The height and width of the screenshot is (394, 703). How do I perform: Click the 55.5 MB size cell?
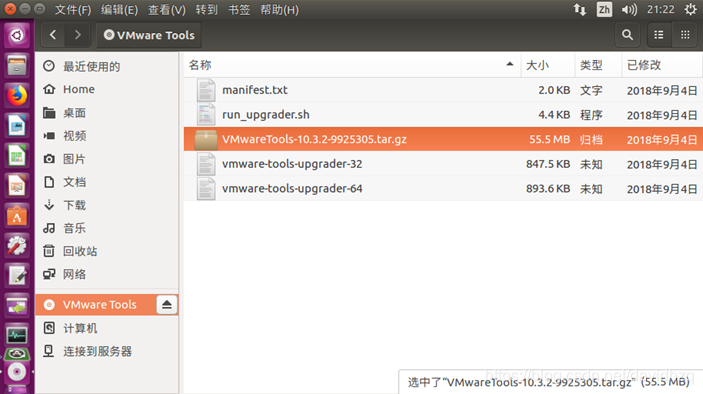coord(549,139)
